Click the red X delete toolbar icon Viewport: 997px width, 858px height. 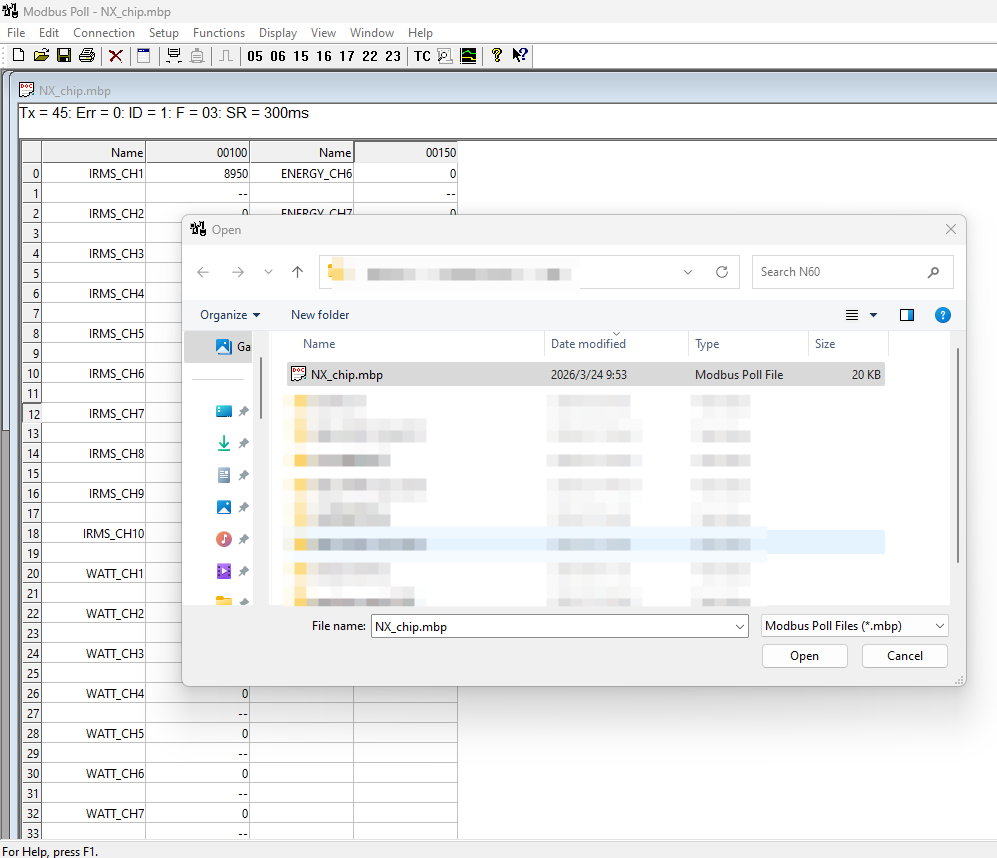point(116,56)
